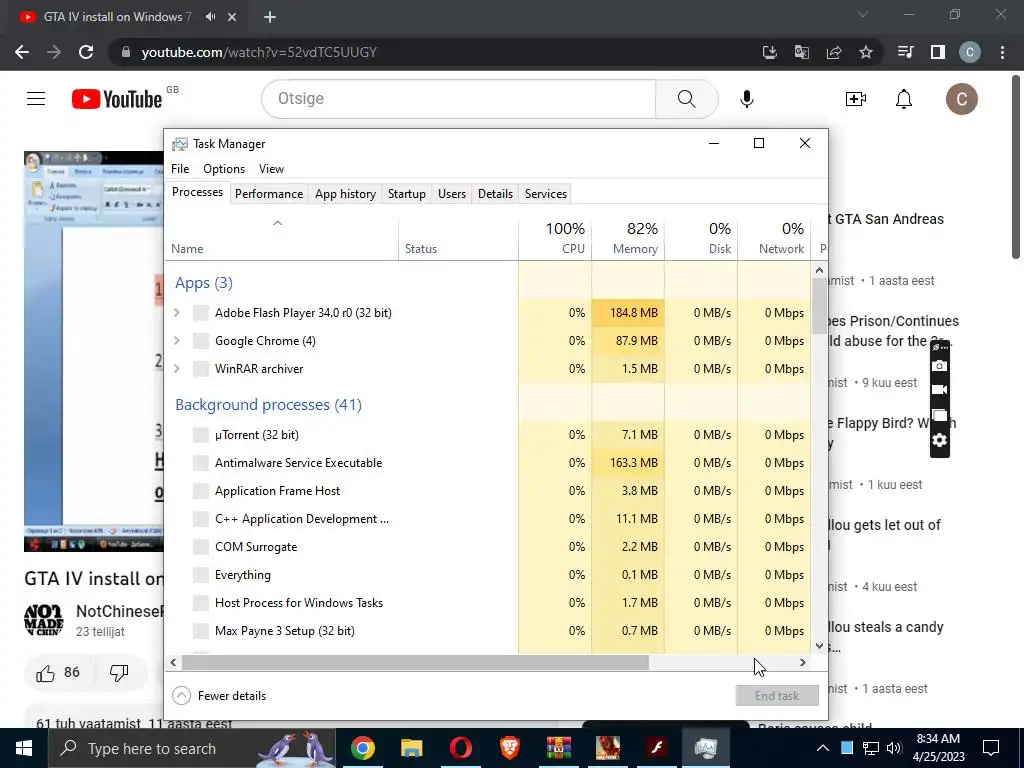The height and width of the screenshot is (768, 1024).
Task: Sort processes by CPU column
Action: point(555,239)
